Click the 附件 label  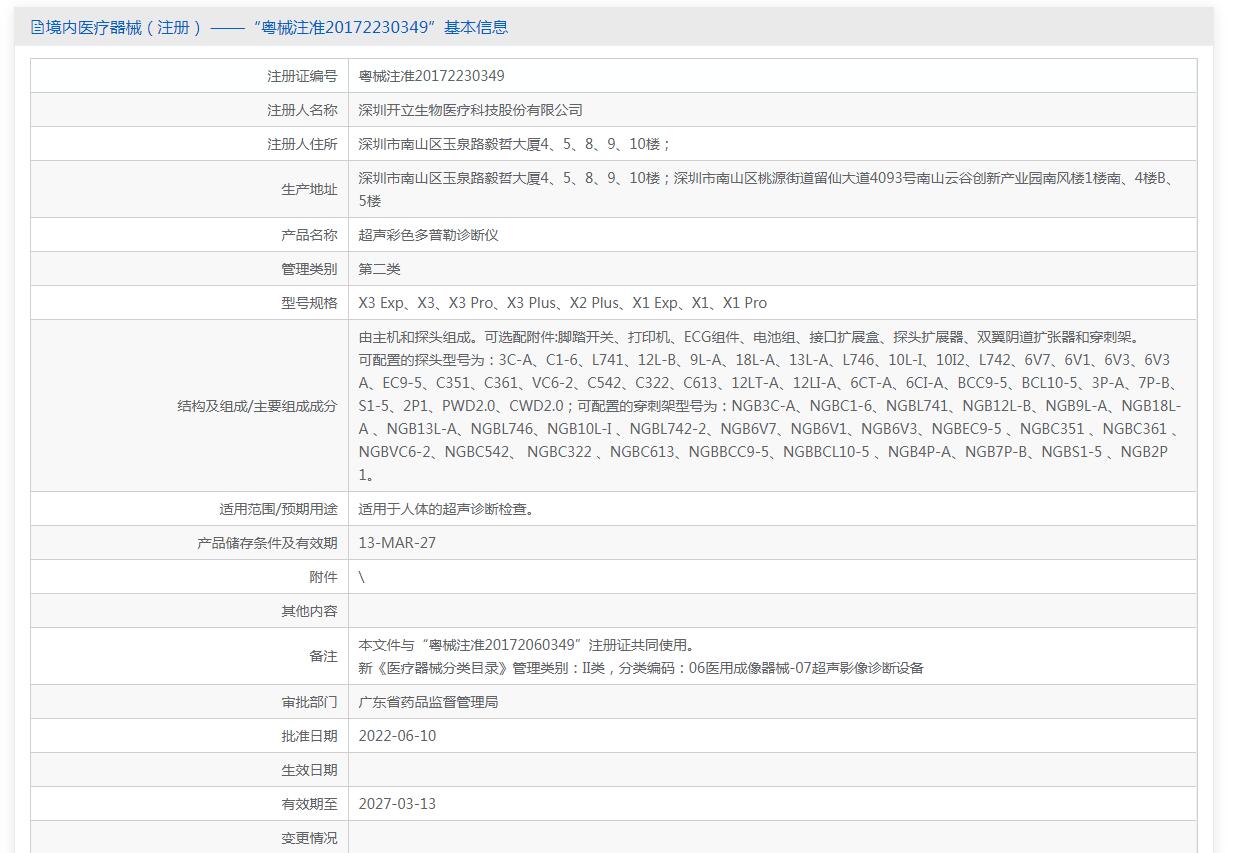pyautogui.click(x=323, y=577)
